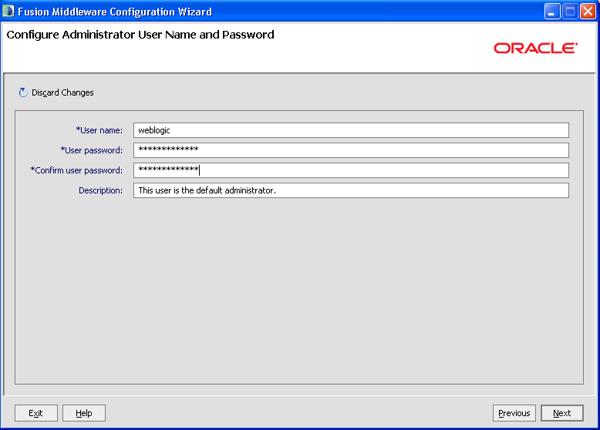This screenshot has width=600, height=430.
Task: Select the Confirm user password field
Action: [350, 170]
